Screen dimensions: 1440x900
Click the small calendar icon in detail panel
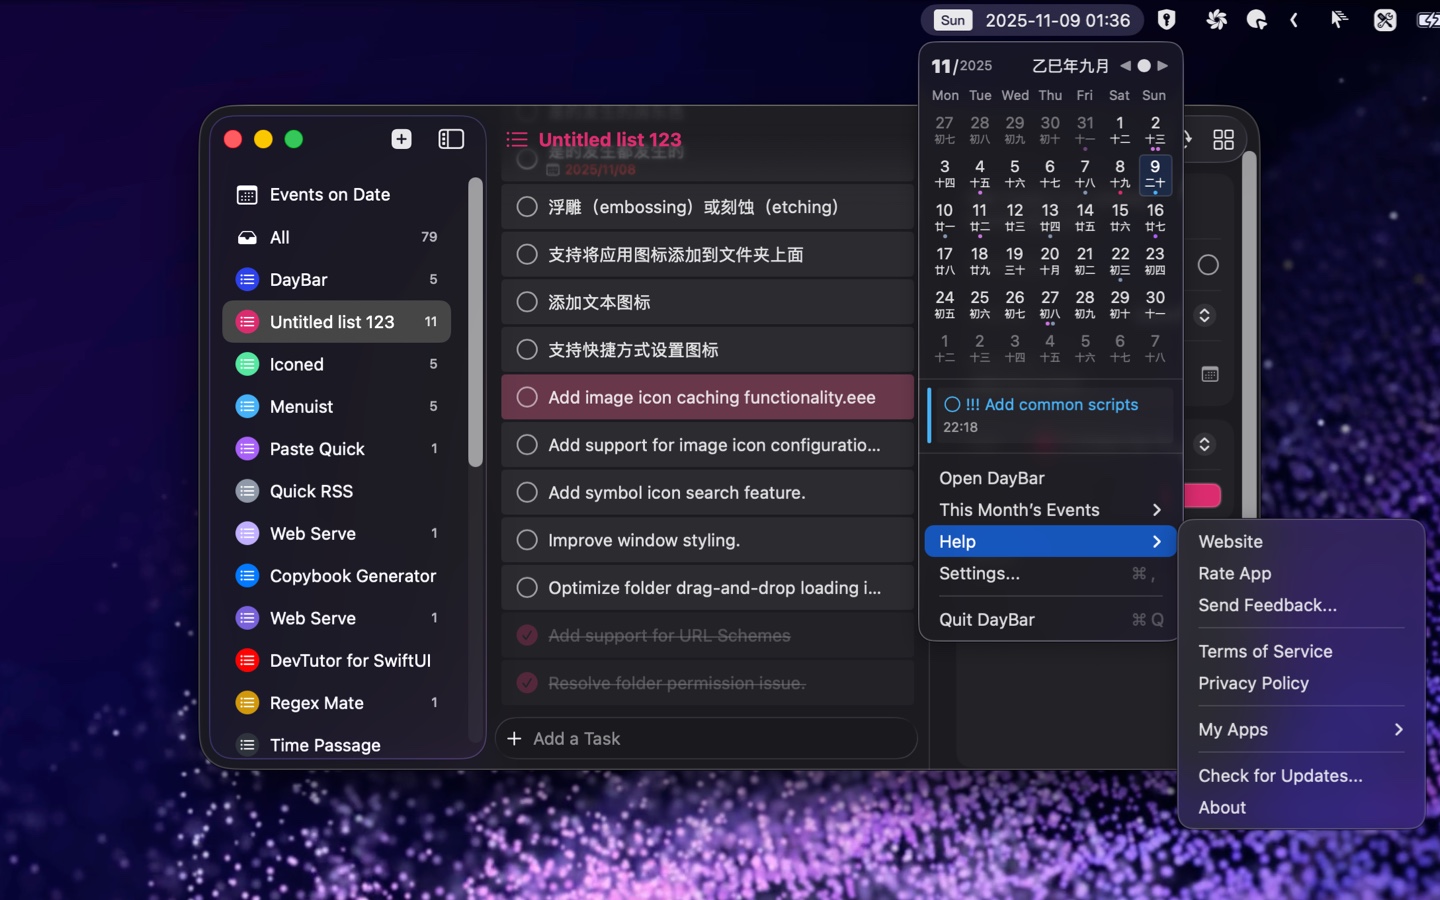(1209, 374)
